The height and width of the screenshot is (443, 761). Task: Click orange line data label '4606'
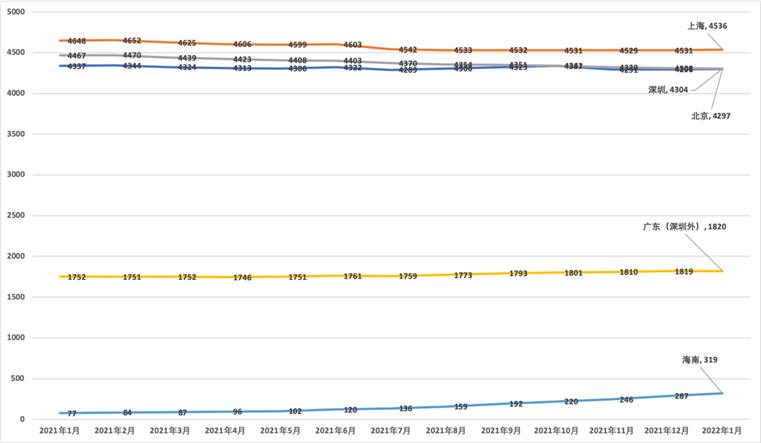coord(242,44)
